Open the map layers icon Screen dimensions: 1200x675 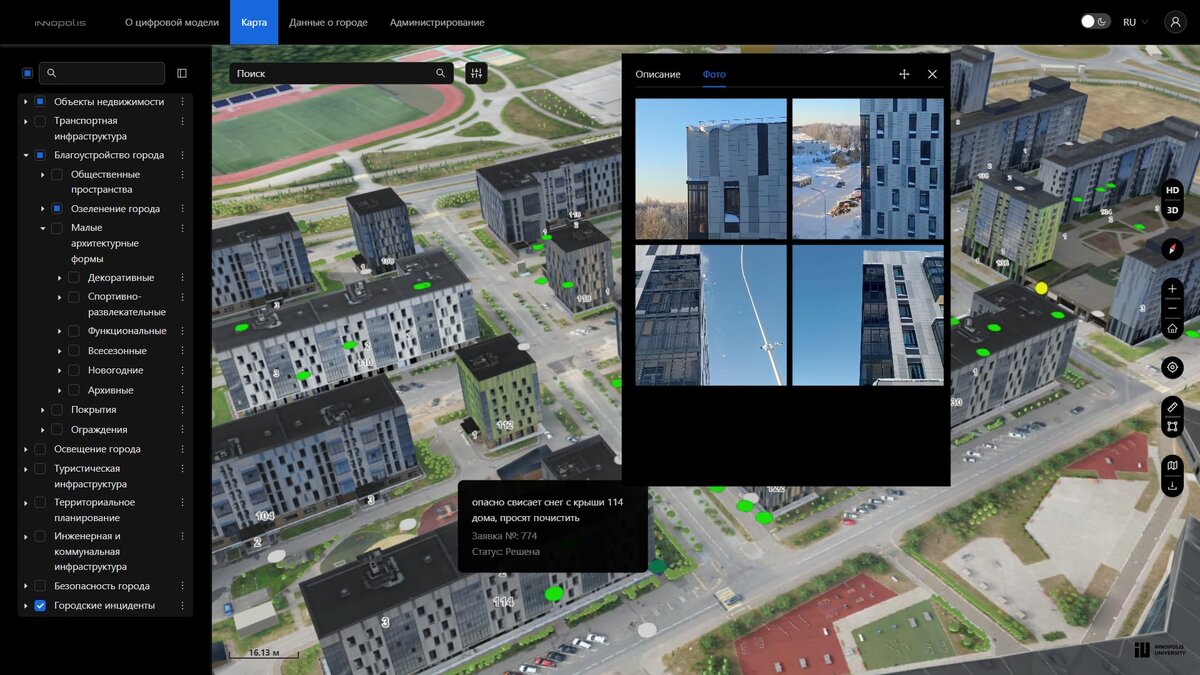click(1171, 466)
